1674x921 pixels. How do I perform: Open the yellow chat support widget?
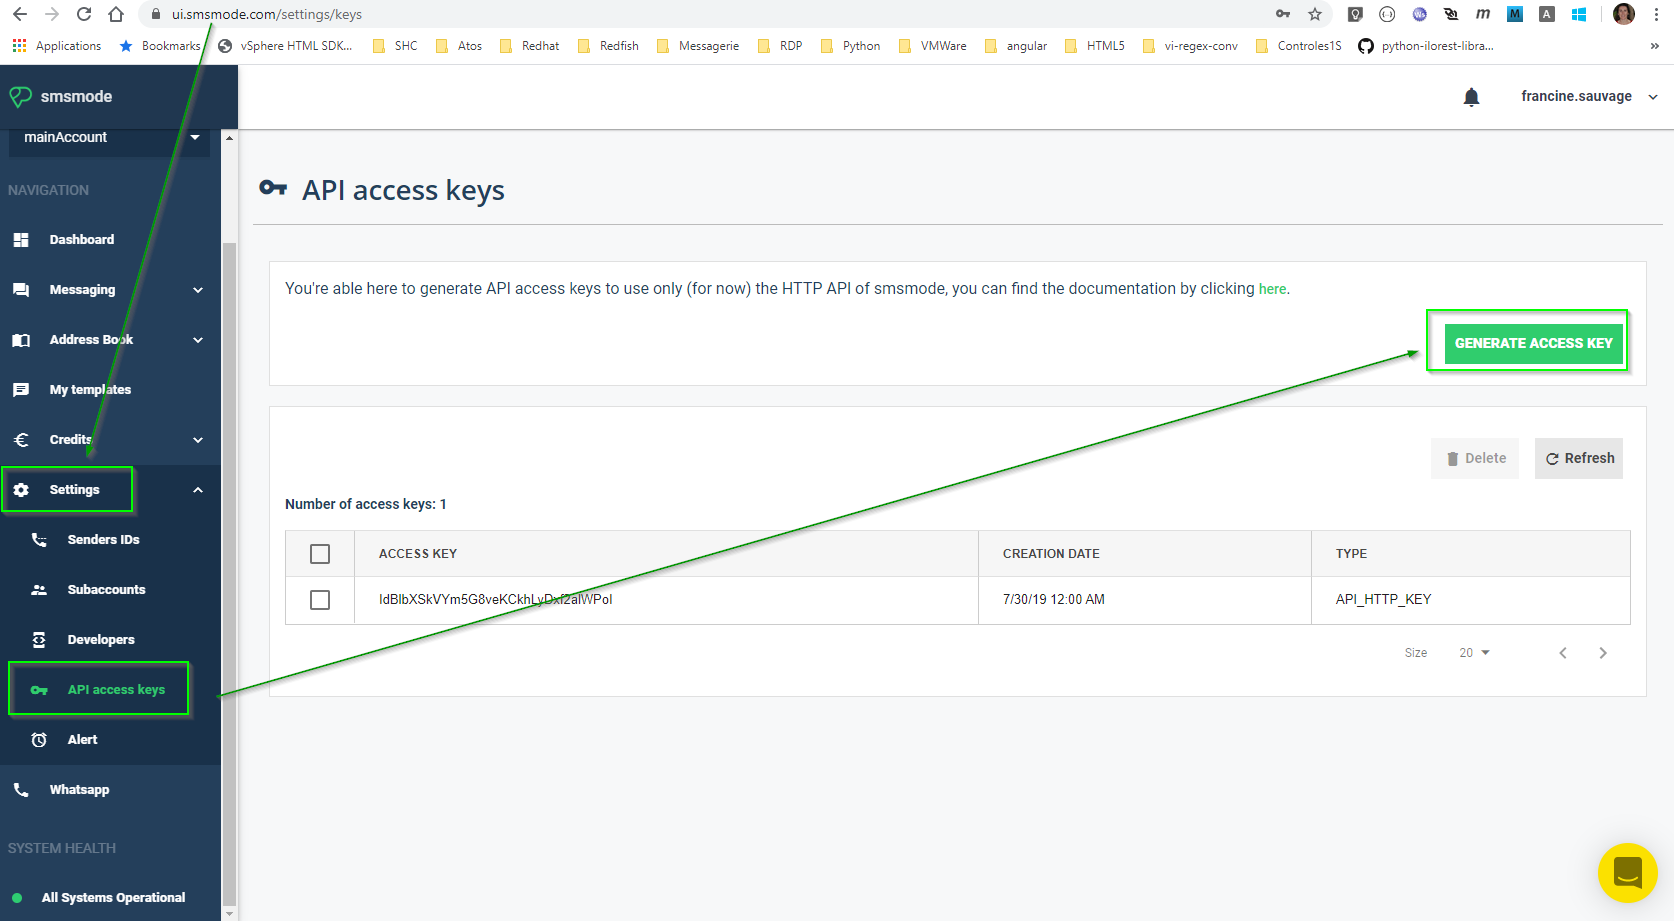1627,873
